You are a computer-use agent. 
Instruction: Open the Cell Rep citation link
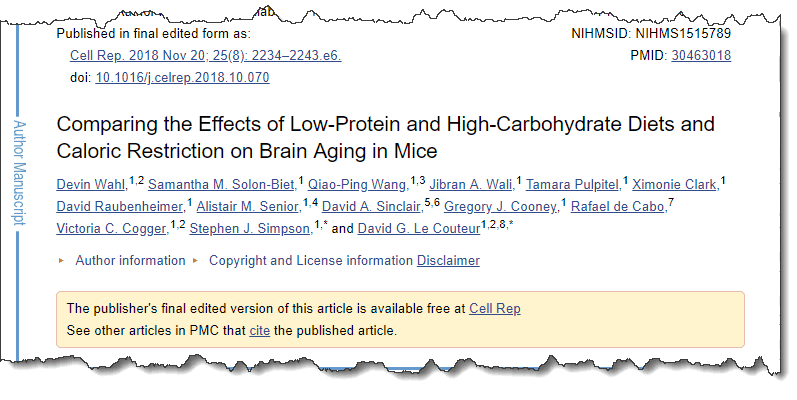(x=205, y=55)
